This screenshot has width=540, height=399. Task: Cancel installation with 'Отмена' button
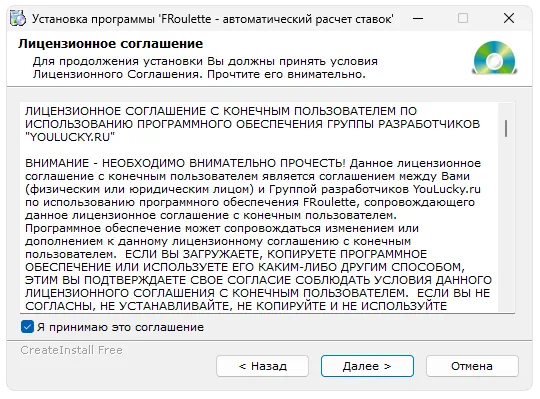point(472,366)
